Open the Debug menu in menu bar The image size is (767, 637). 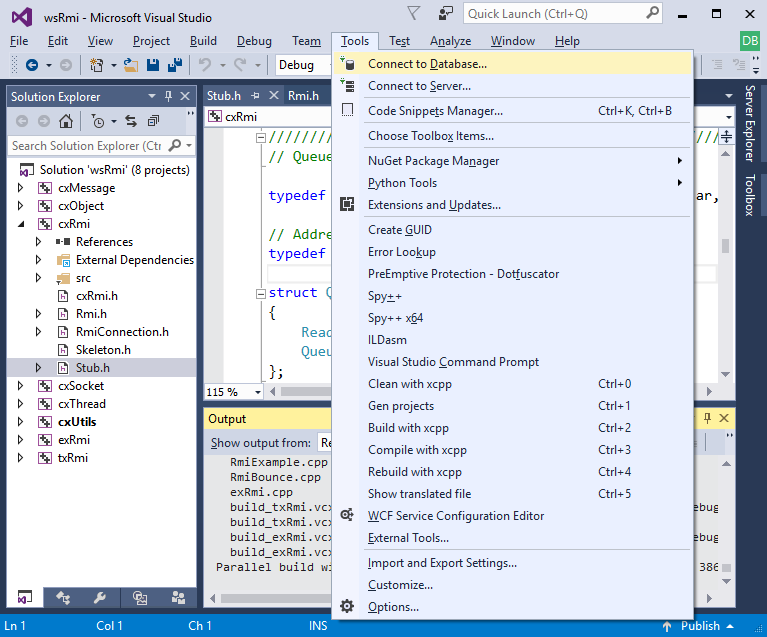coord(254,41)
